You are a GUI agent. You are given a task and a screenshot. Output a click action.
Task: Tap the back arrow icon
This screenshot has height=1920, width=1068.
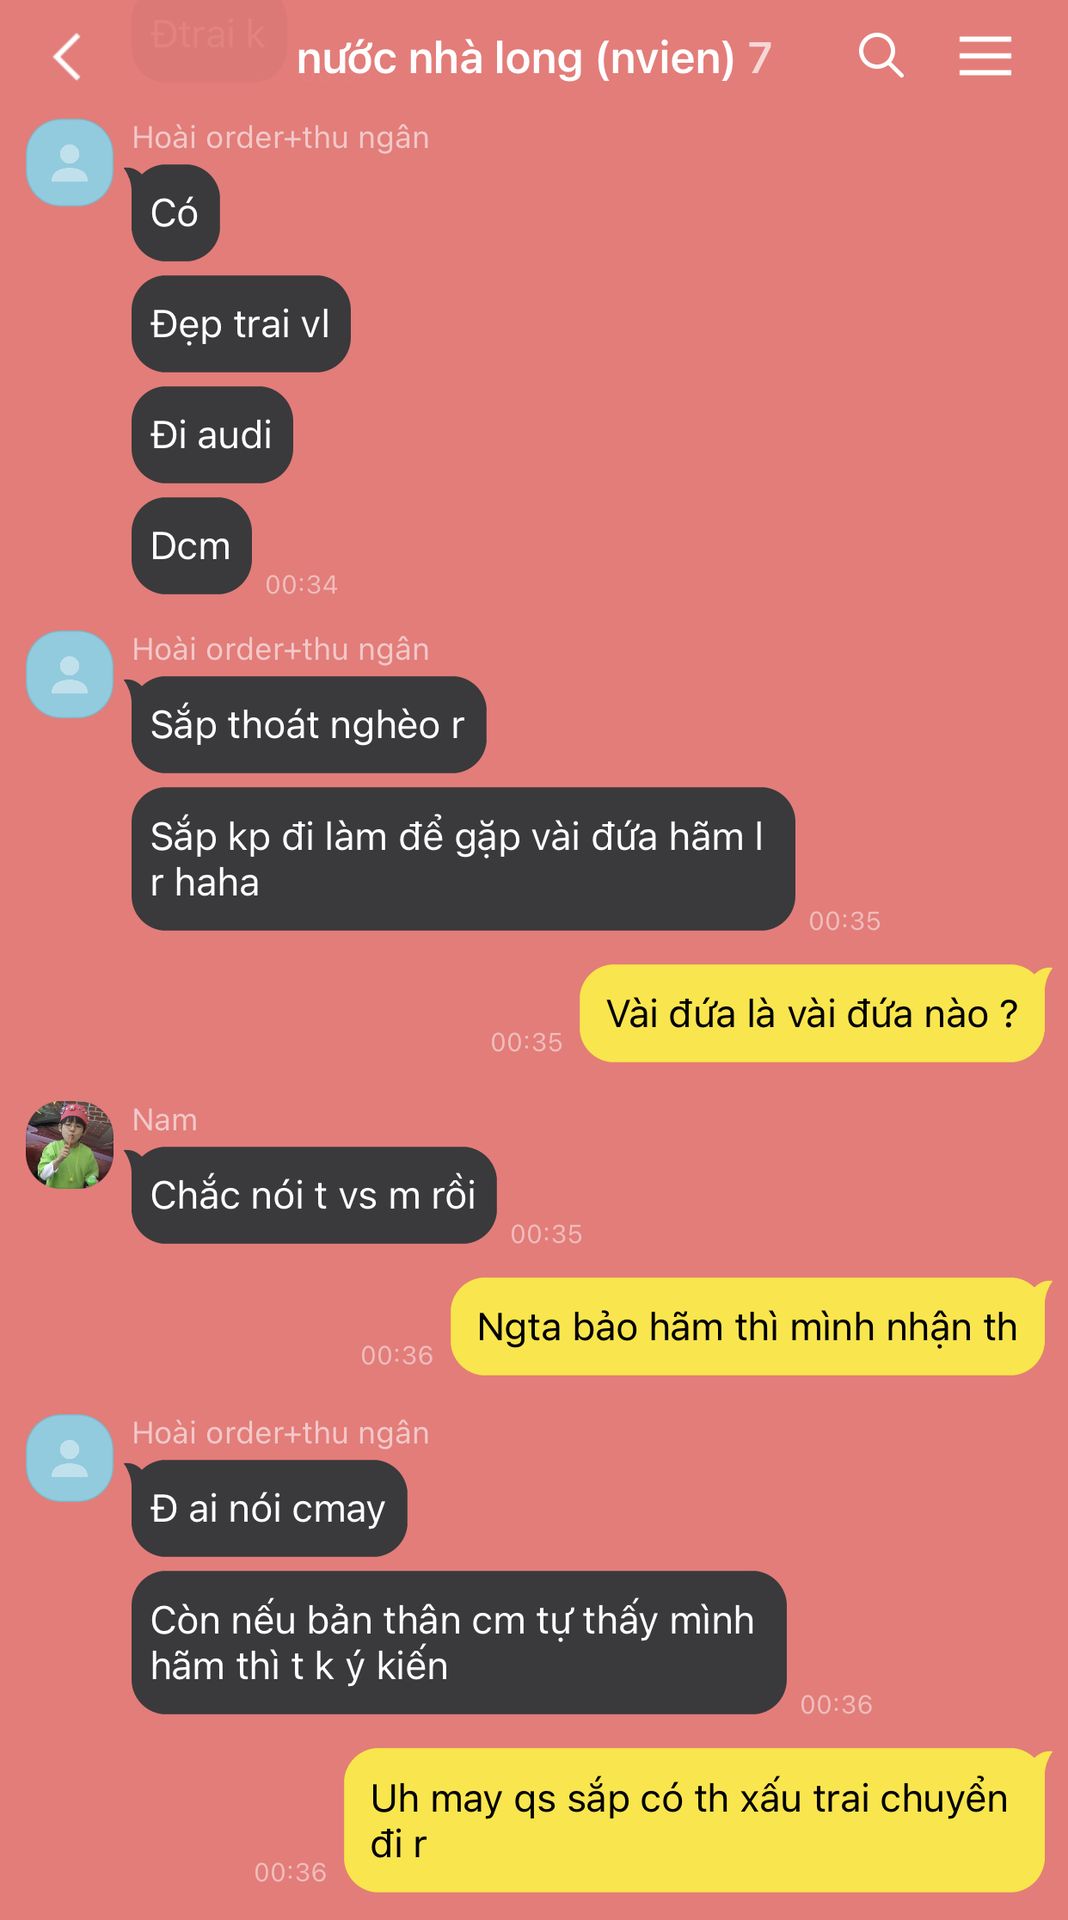click(67, 56)
